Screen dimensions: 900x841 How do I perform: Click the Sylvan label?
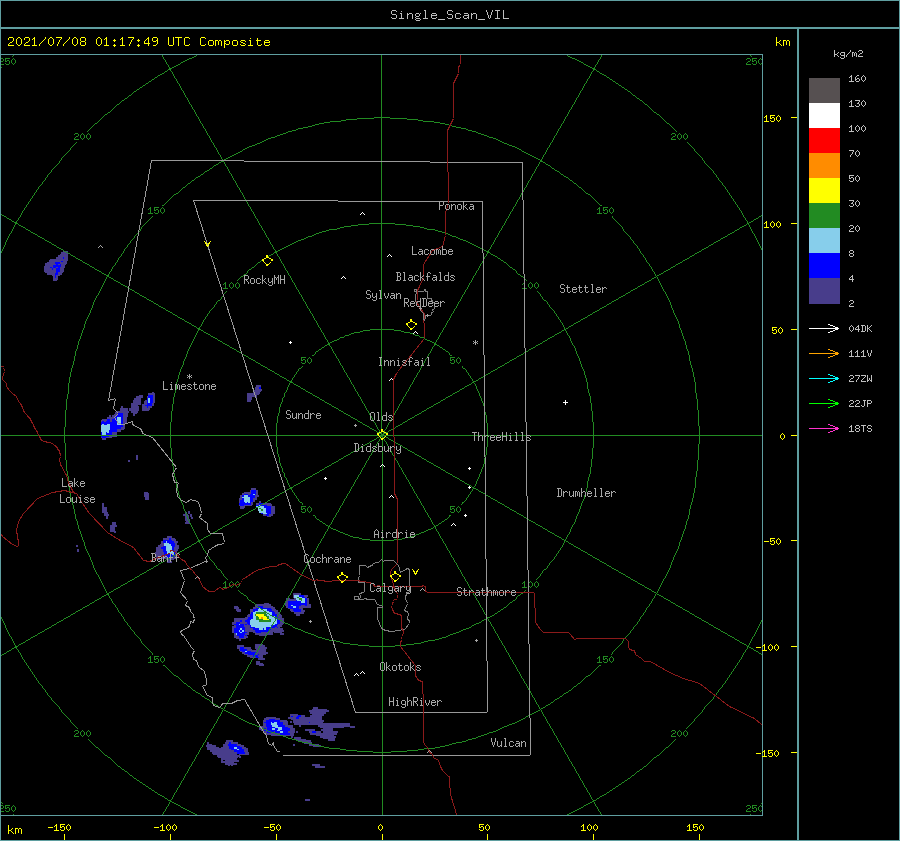[x=383, y=295]
